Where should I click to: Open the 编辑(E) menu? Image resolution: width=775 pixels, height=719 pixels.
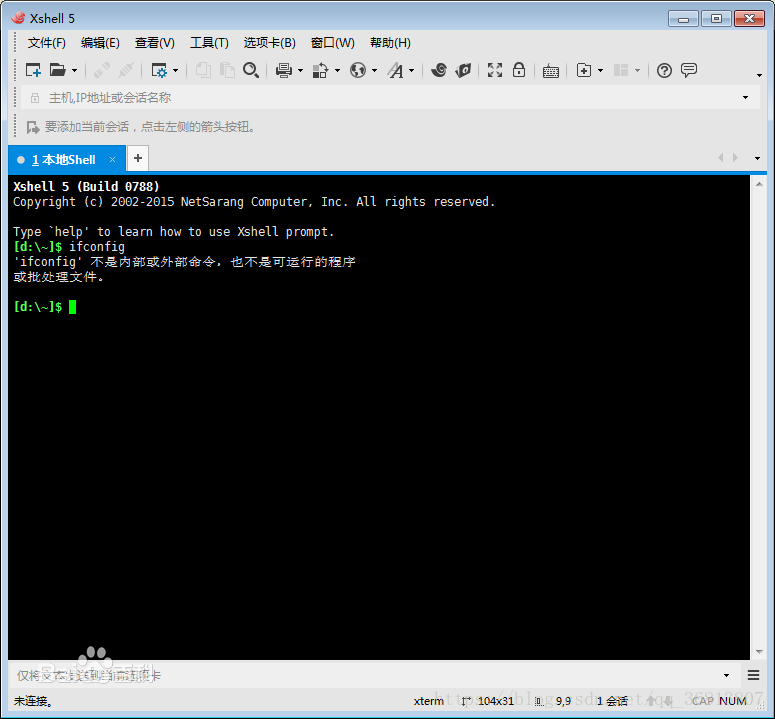(x=100, y=43)
